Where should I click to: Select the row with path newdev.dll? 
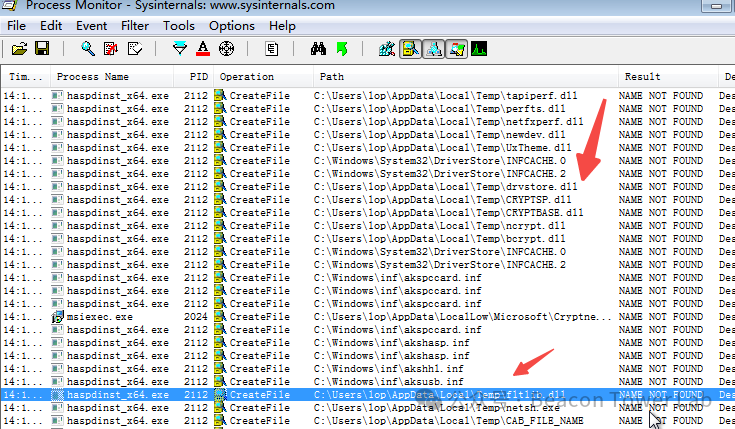click(x=368, y=135)
